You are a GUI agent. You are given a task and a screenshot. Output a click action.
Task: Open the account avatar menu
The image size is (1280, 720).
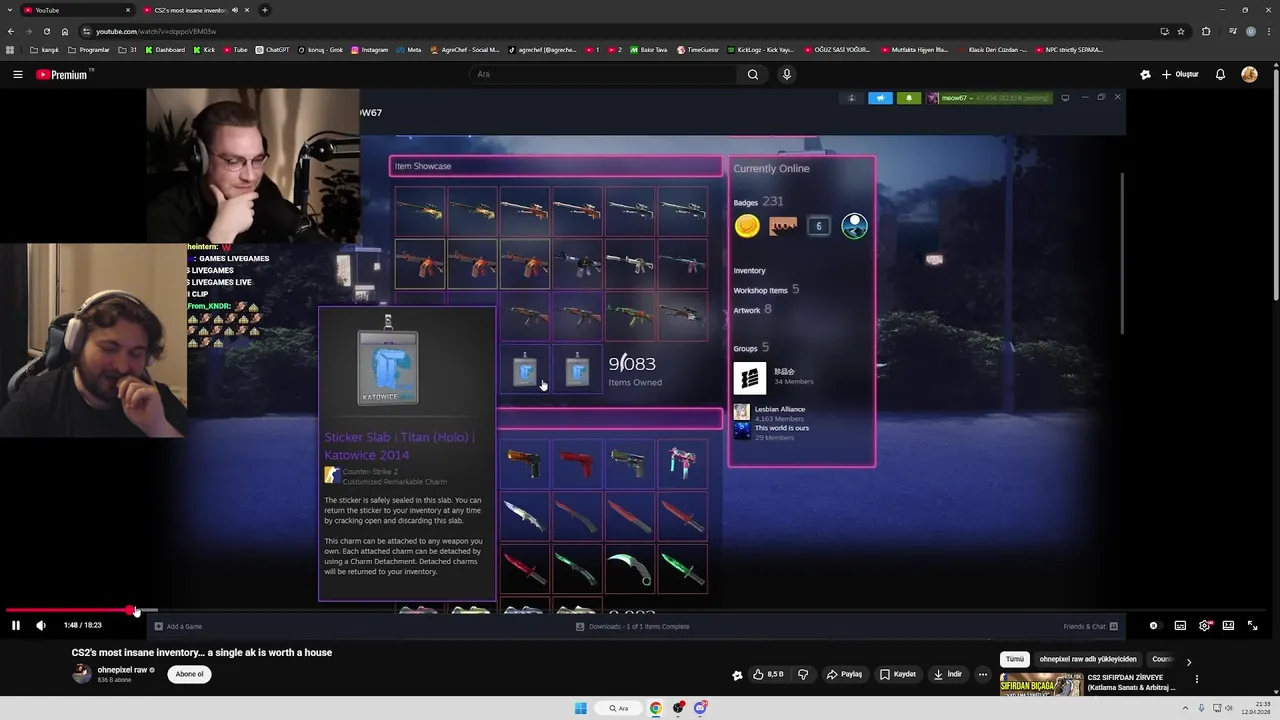point(1249,74)
